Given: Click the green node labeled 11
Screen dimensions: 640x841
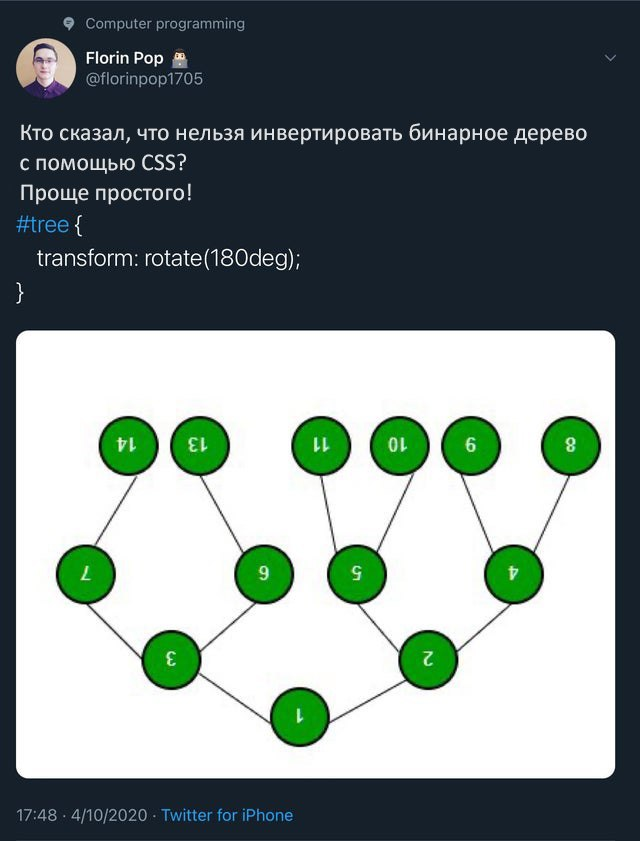Looking at the screenshot, I should click(x=321, y=446).
